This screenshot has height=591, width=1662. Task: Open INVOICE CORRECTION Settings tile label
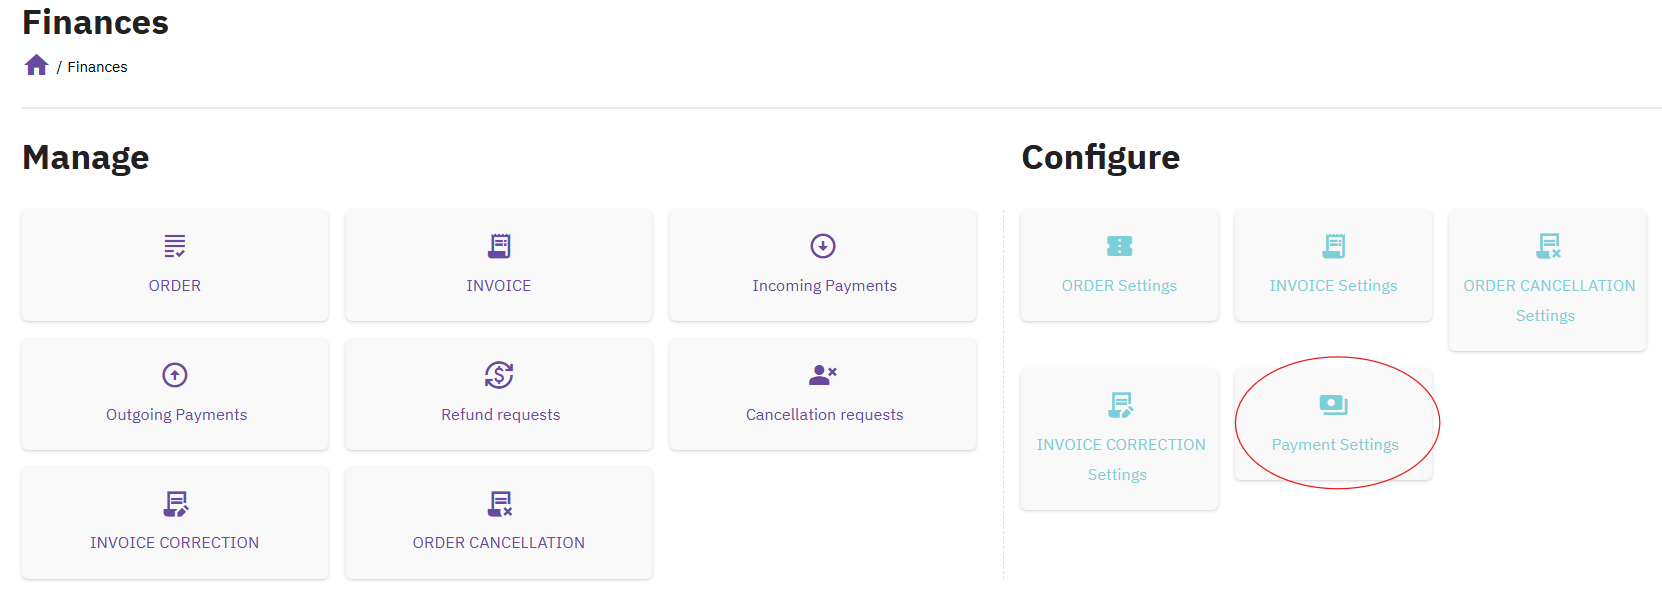(x=1120, y=459)
